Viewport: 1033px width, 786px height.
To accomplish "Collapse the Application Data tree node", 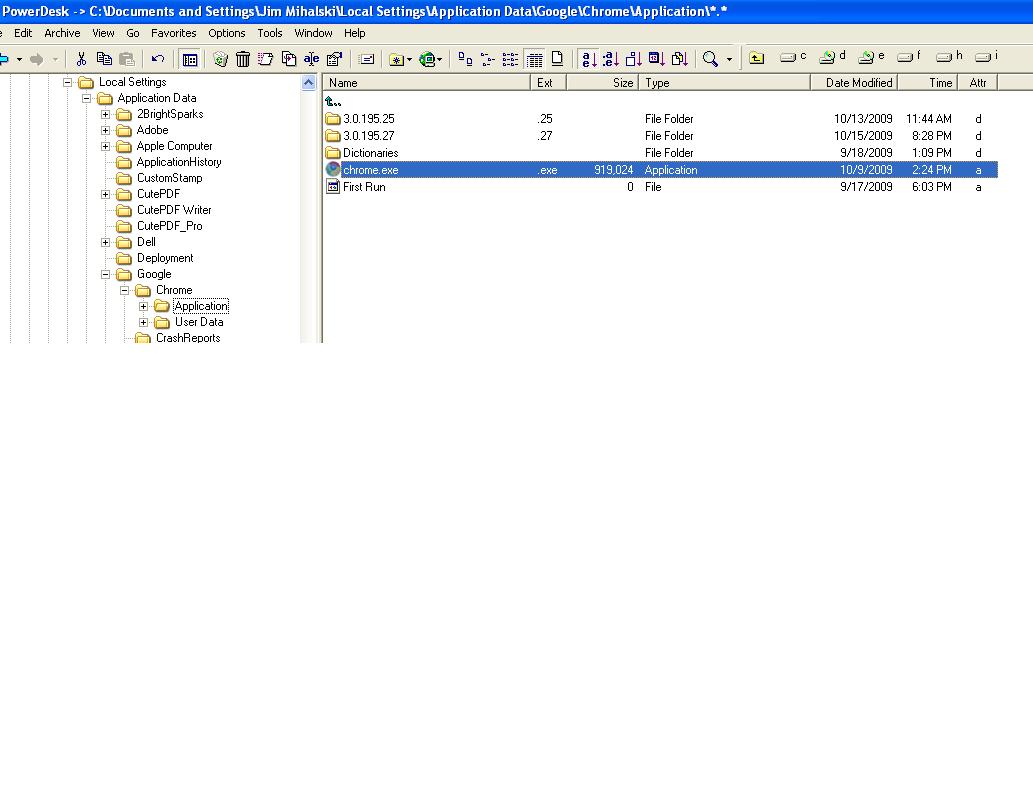I will pos(86,98).
